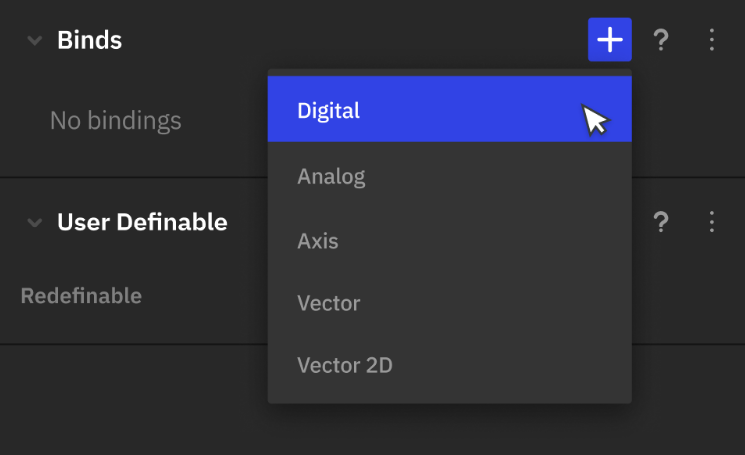Collapse the Binds section chevron

[x=35, y=40]
